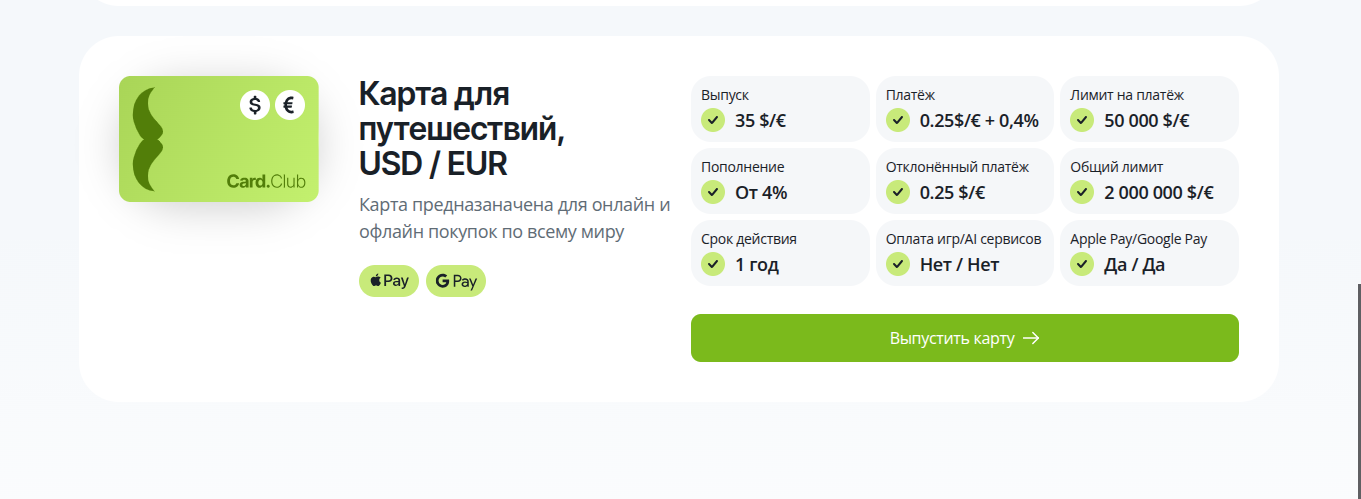Click checkmark icon next to 35 $/€
This screenshot has height=499, width=1361.
click(713, 120)
